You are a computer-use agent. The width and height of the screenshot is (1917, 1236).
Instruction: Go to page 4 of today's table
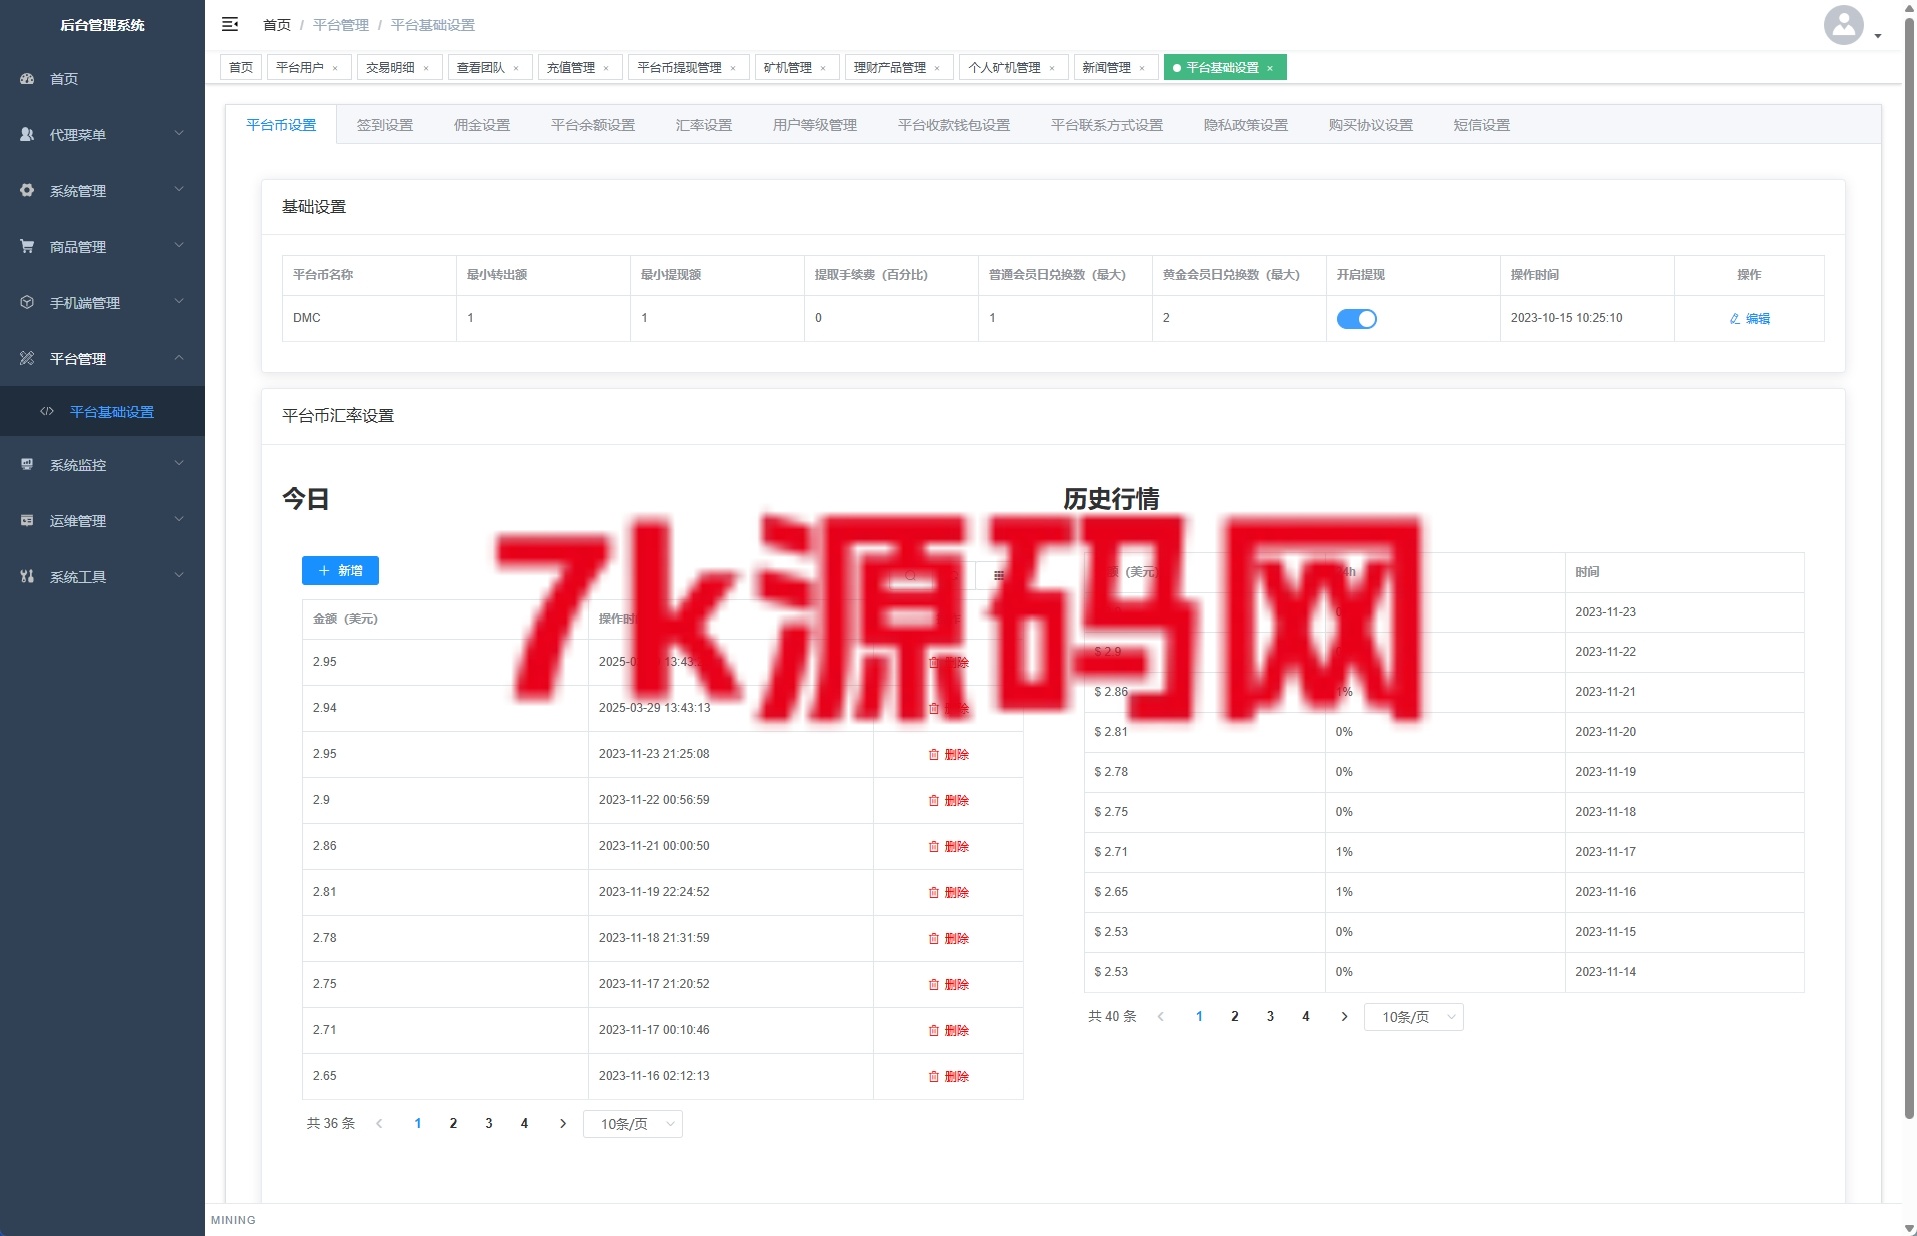coord(524,1123)
